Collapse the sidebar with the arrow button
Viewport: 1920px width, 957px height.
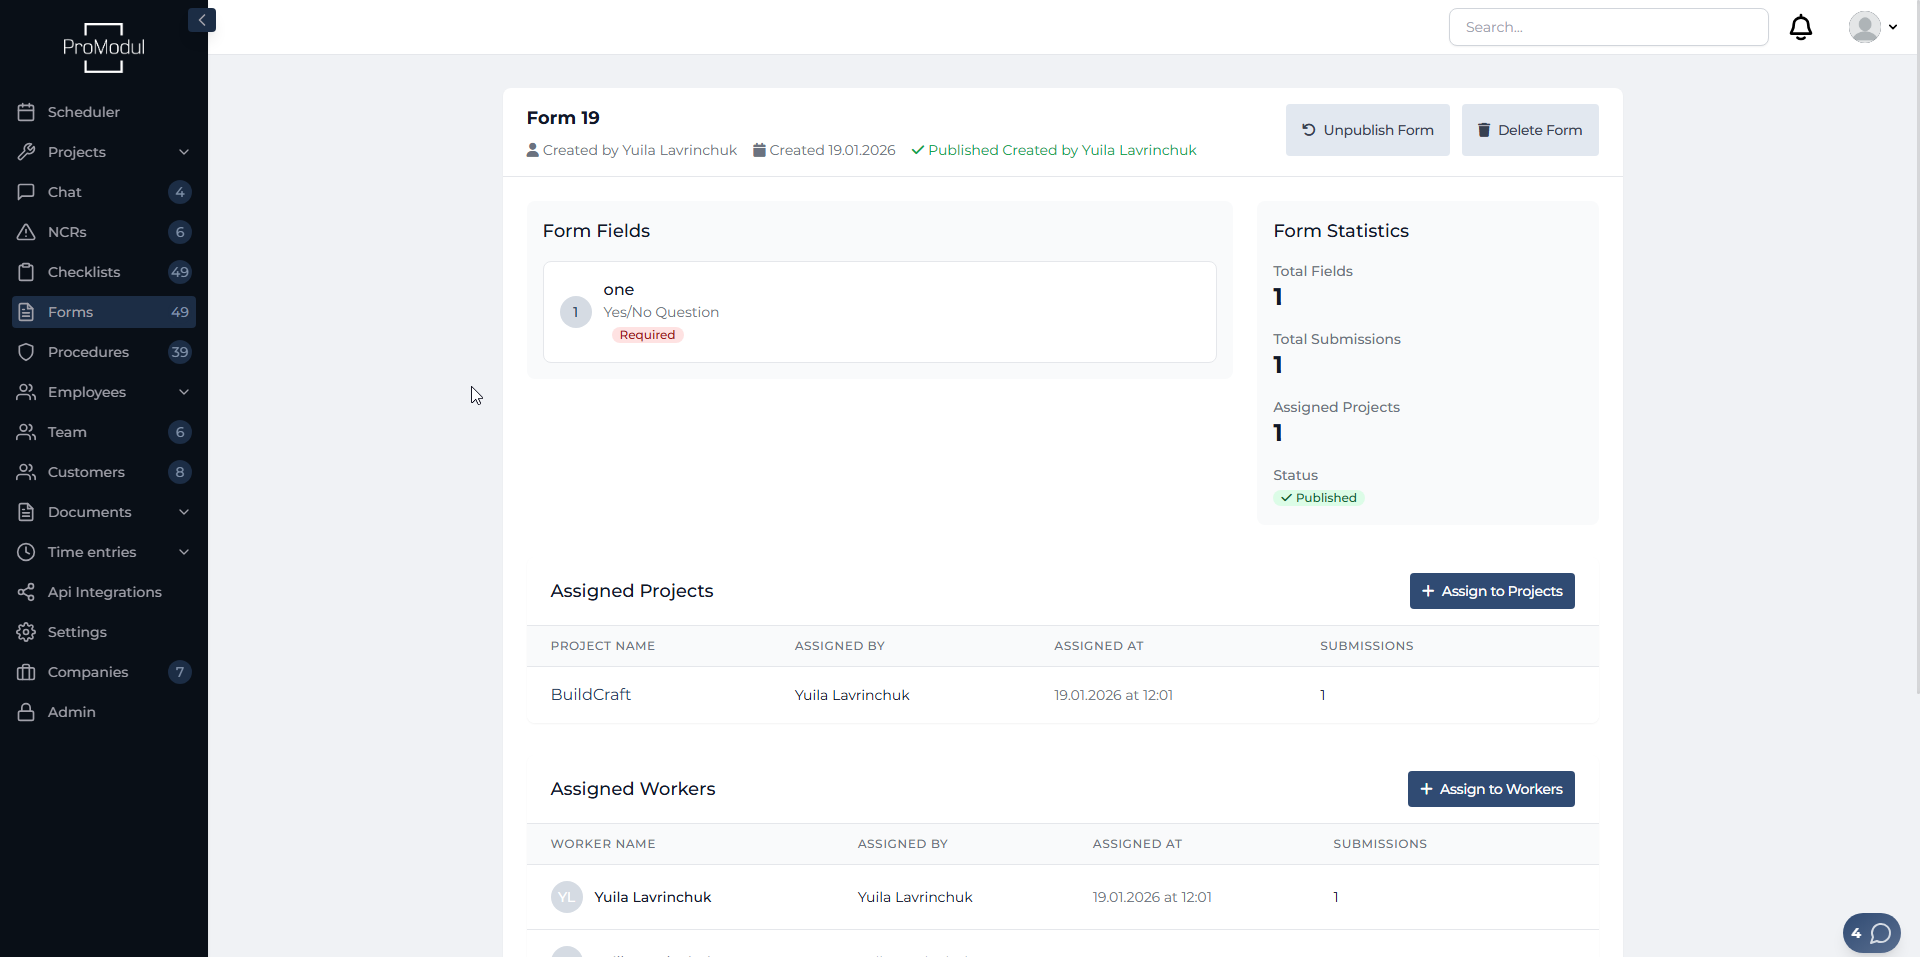pos(202,20)
